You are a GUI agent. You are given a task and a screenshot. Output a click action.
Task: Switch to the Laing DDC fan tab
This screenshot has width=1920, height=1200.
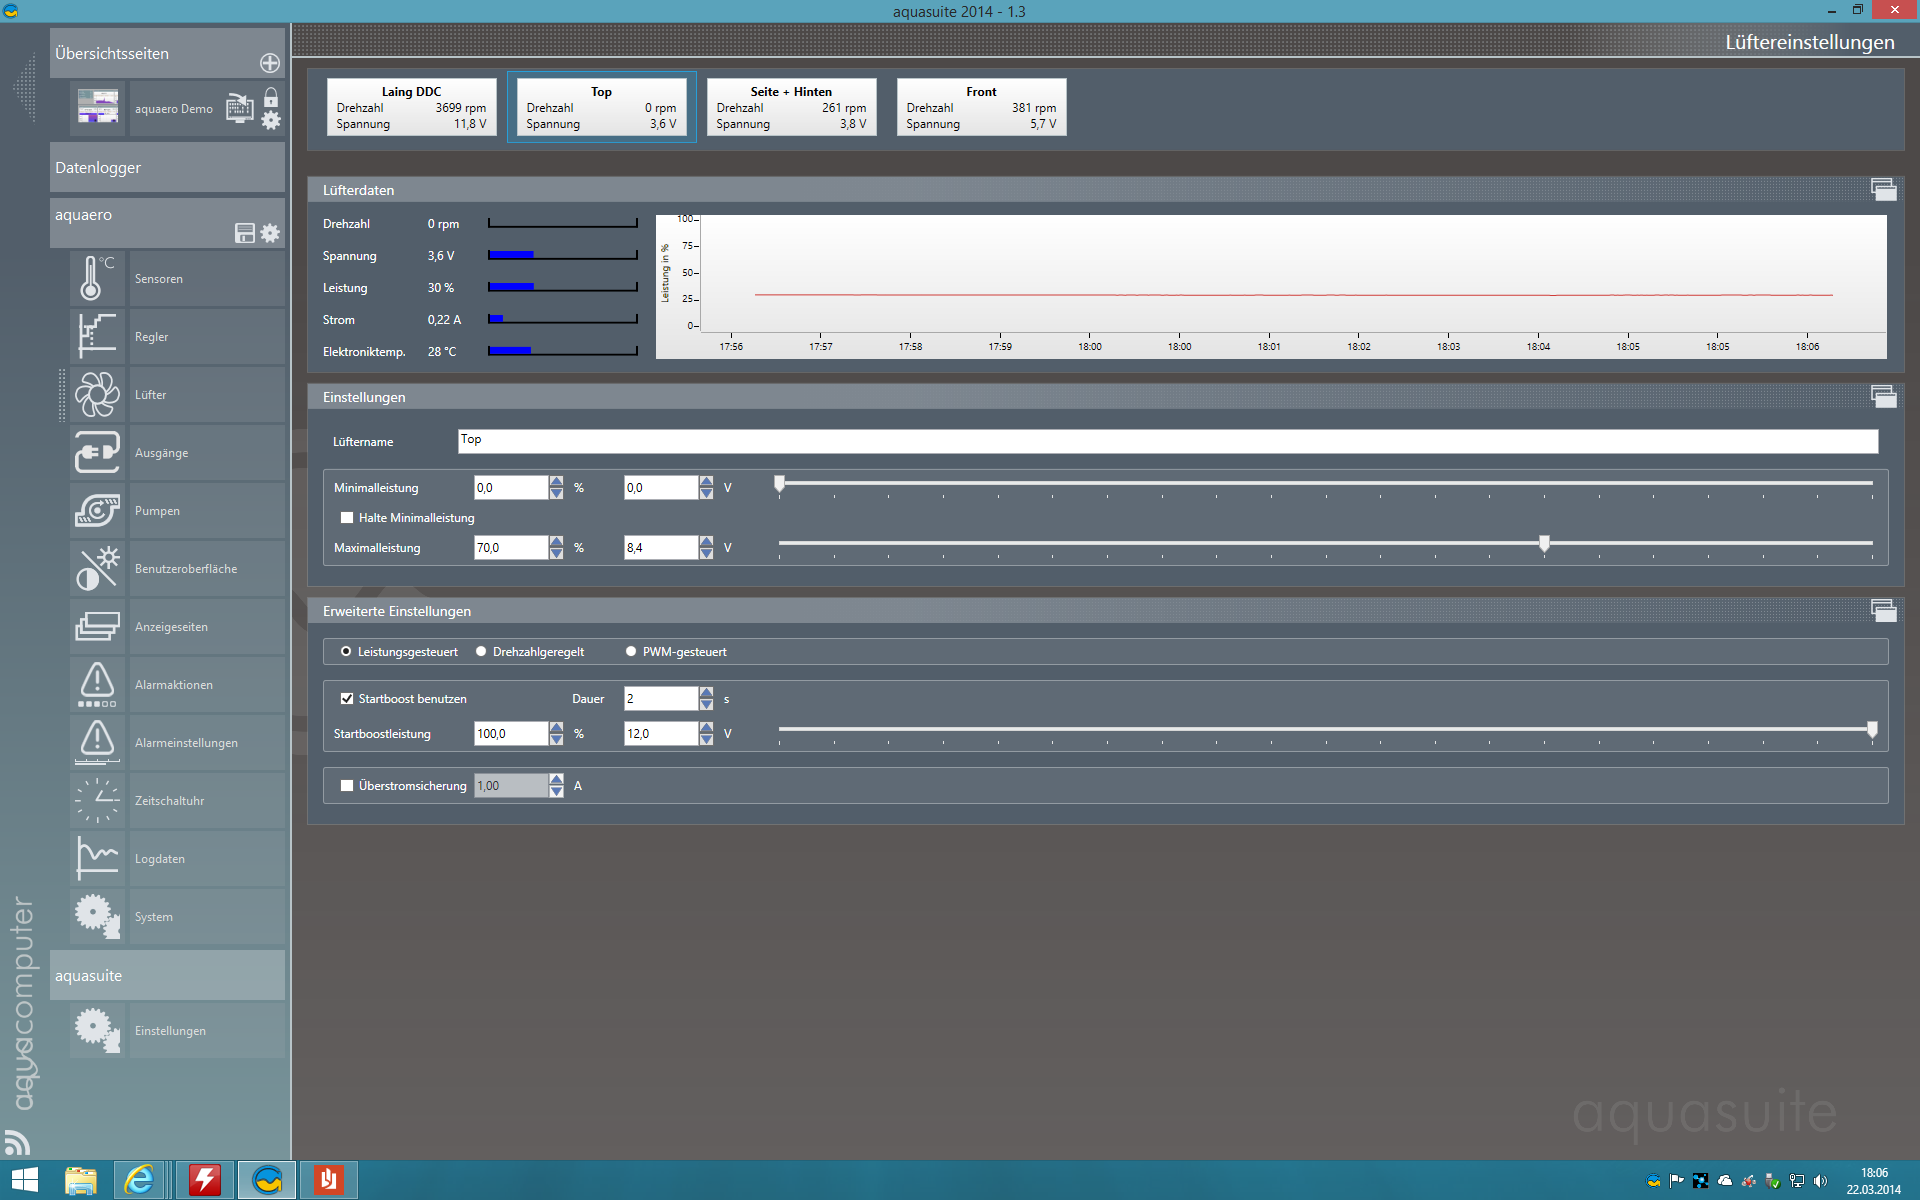click(411, 107)
